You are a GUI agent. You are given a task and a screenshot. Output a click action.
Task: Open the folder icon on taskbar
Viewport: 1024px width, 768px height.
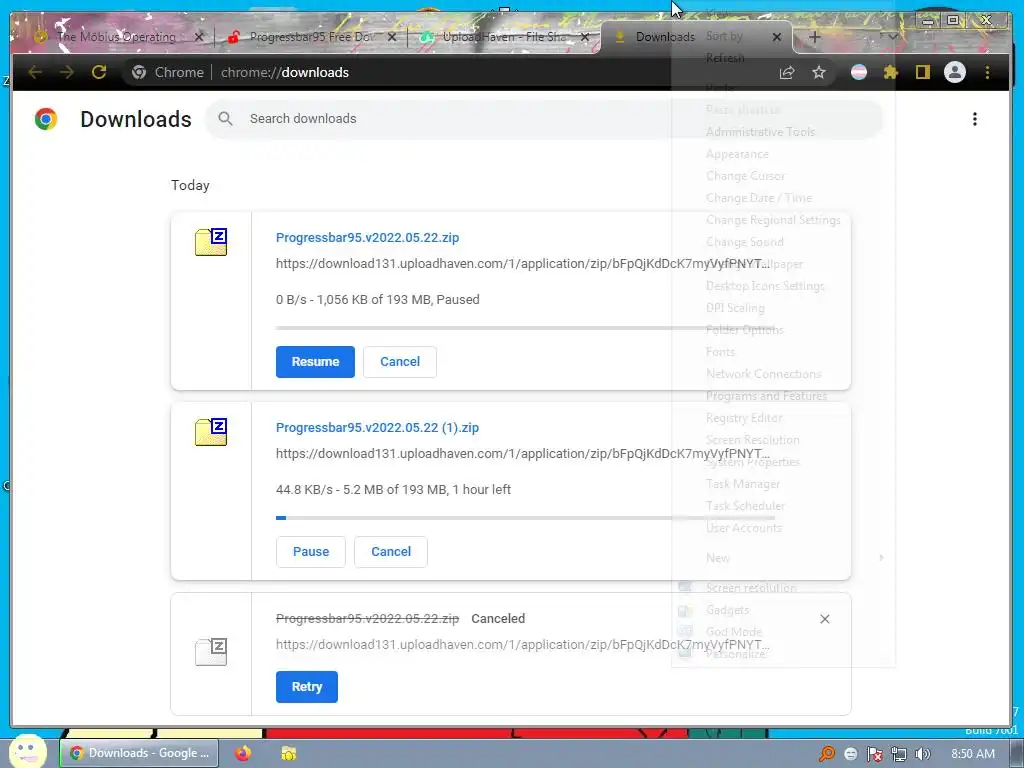[x=288, y=753]
